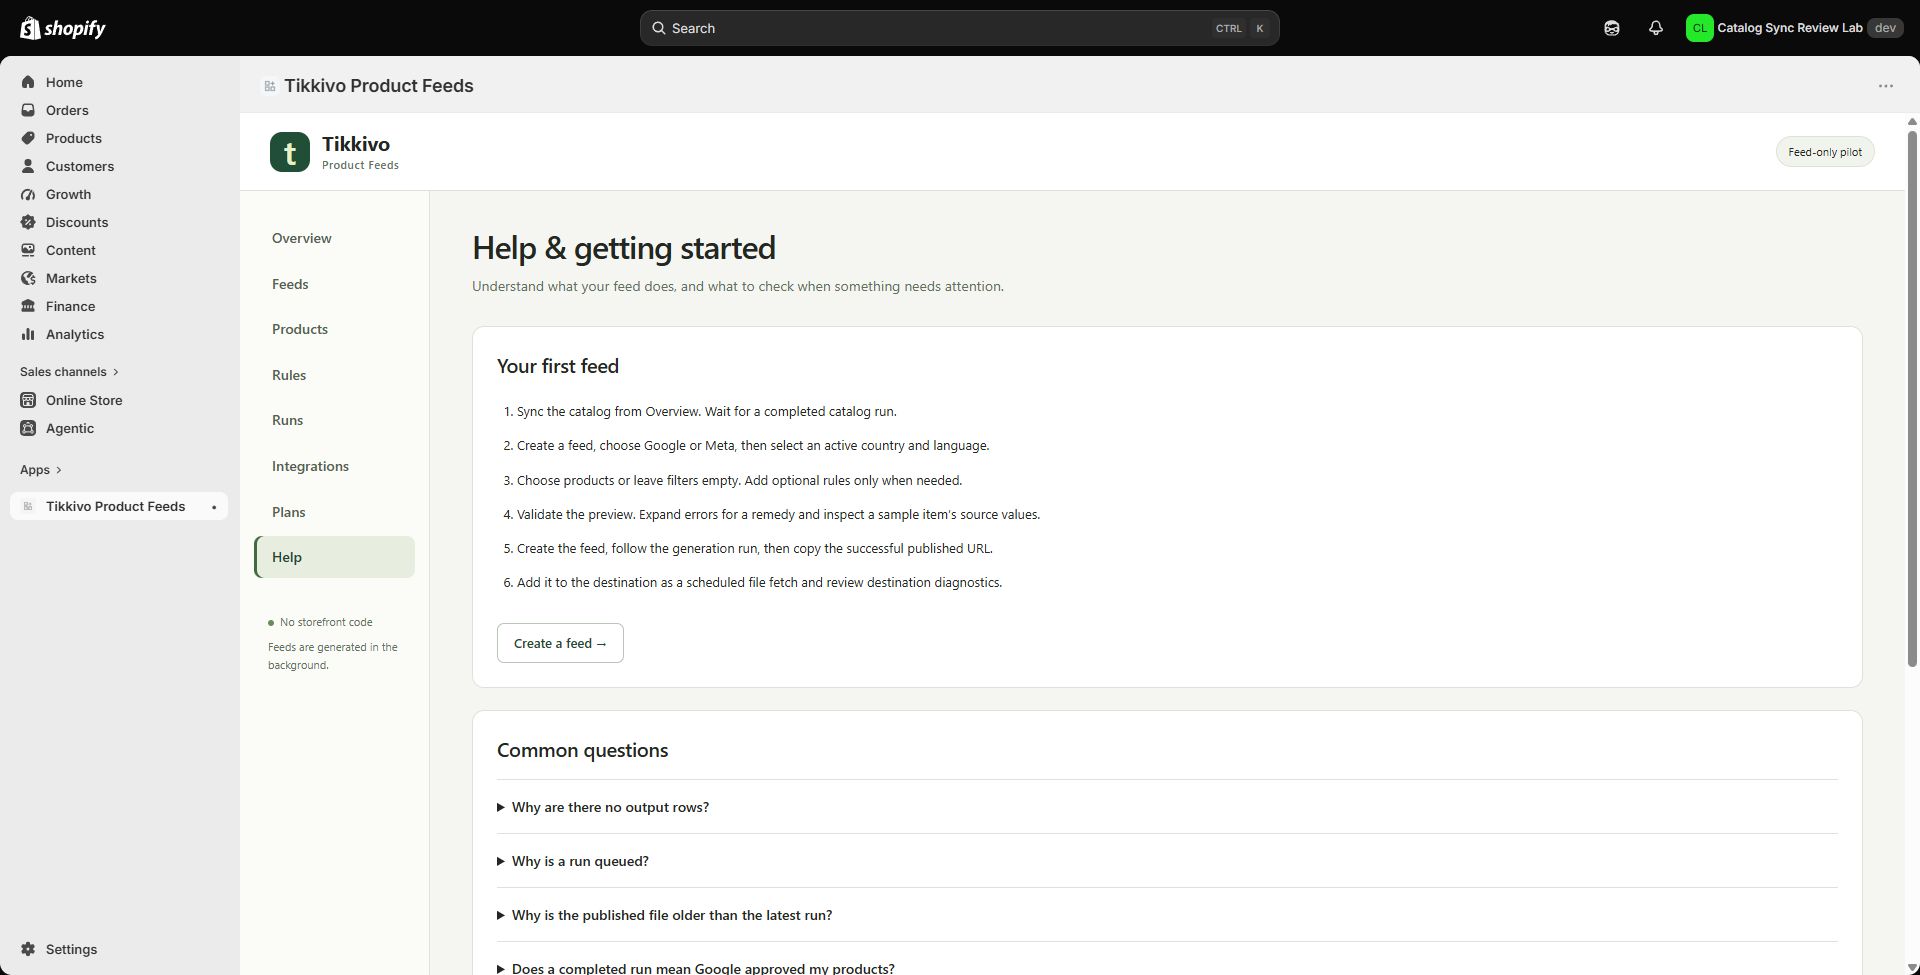The image size is (1920, 975).
Task: Click step 'Add it to the destination'
Action: [759, 582]
